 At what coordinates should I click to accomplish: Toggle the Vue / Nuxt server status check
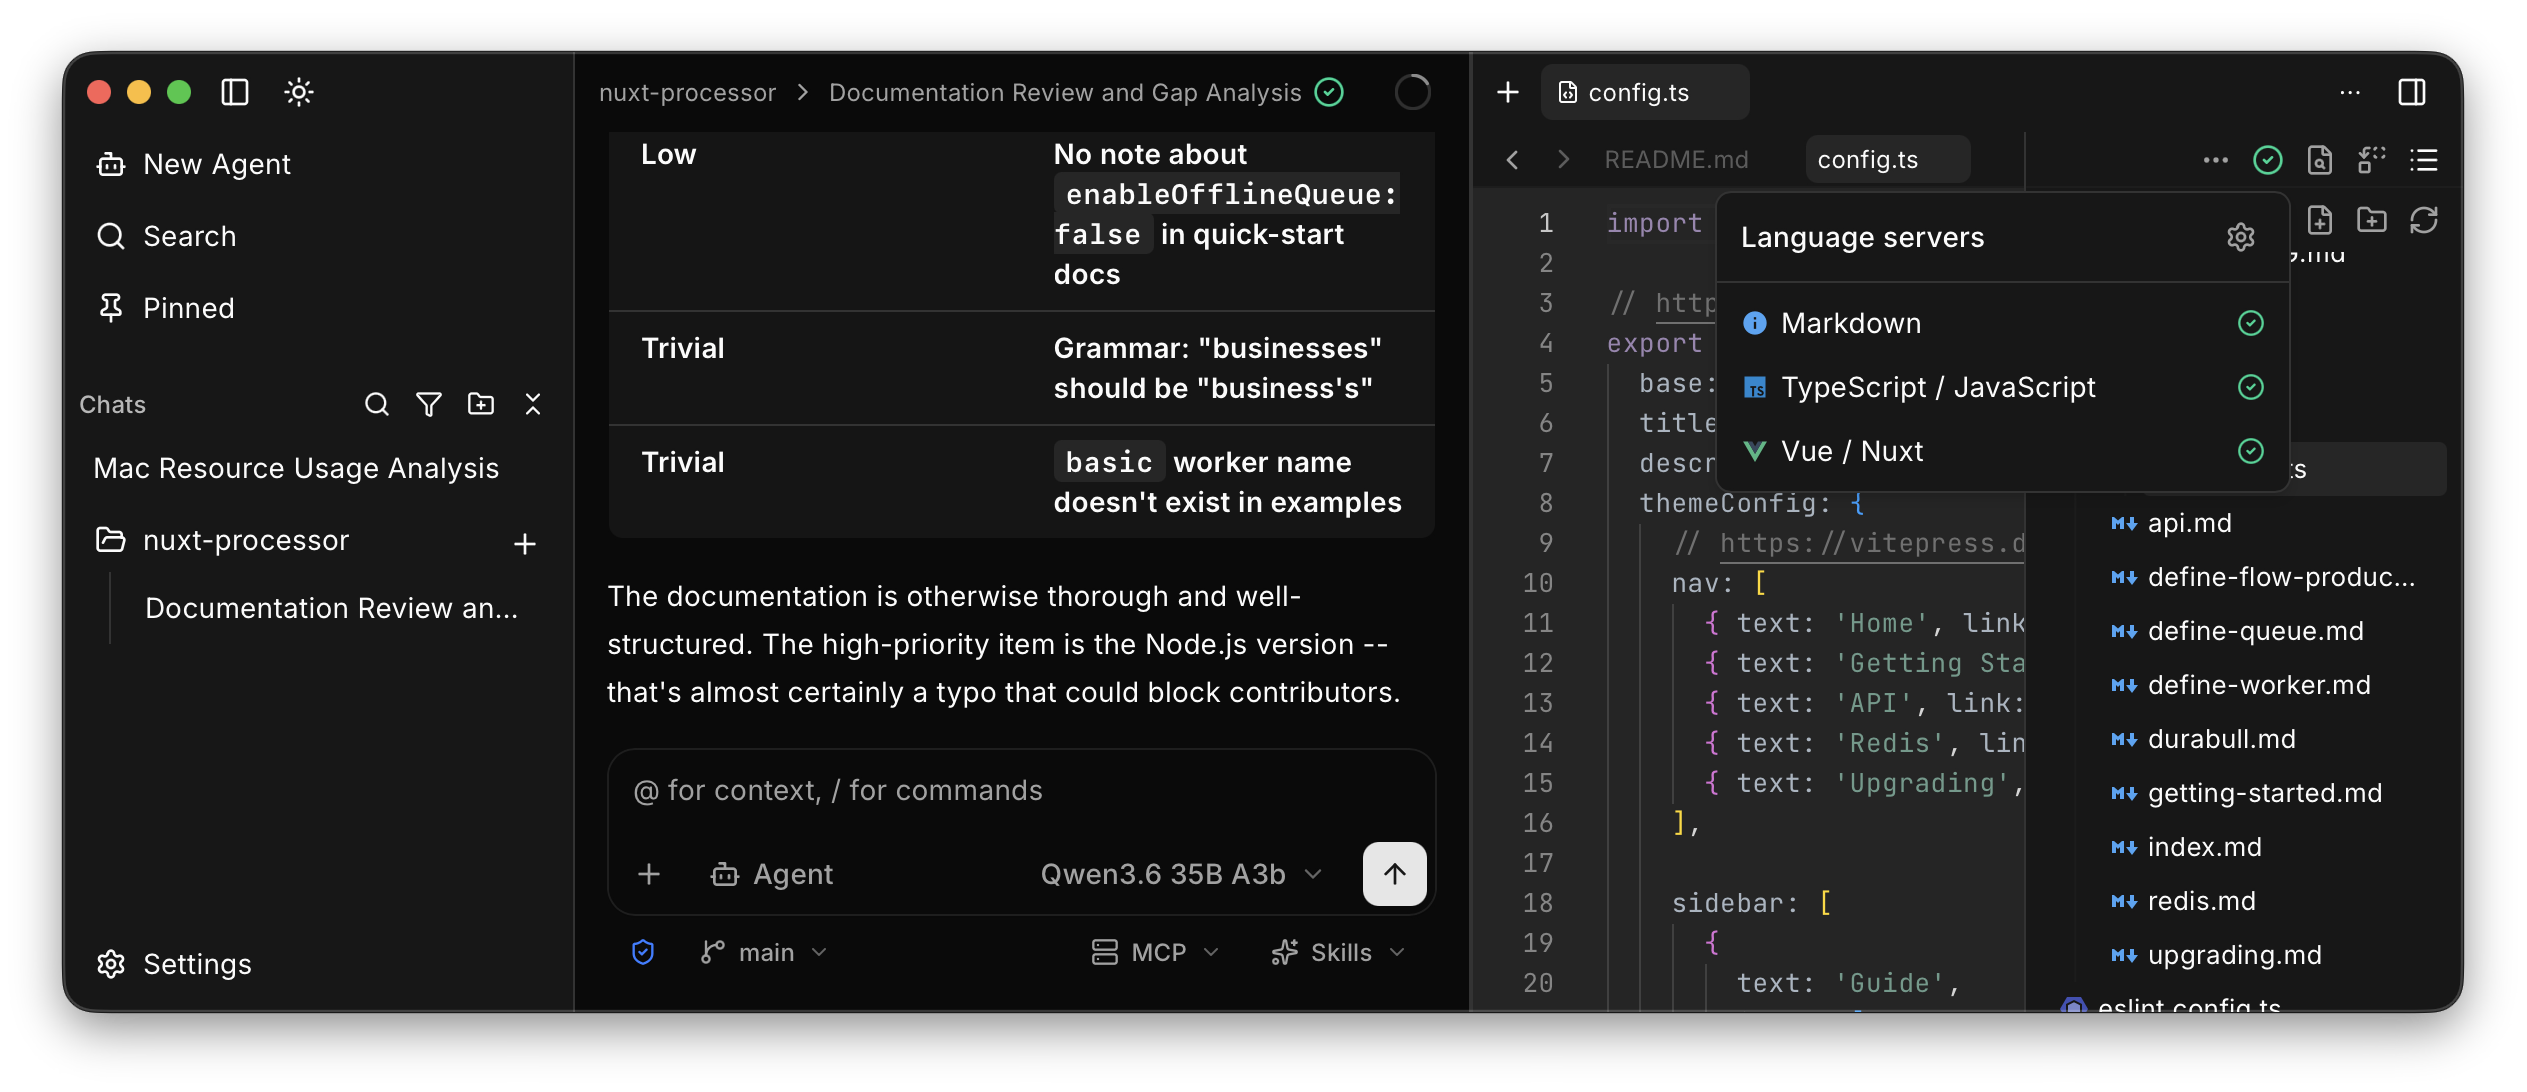pyautogui.click(x=2251, y=451)
